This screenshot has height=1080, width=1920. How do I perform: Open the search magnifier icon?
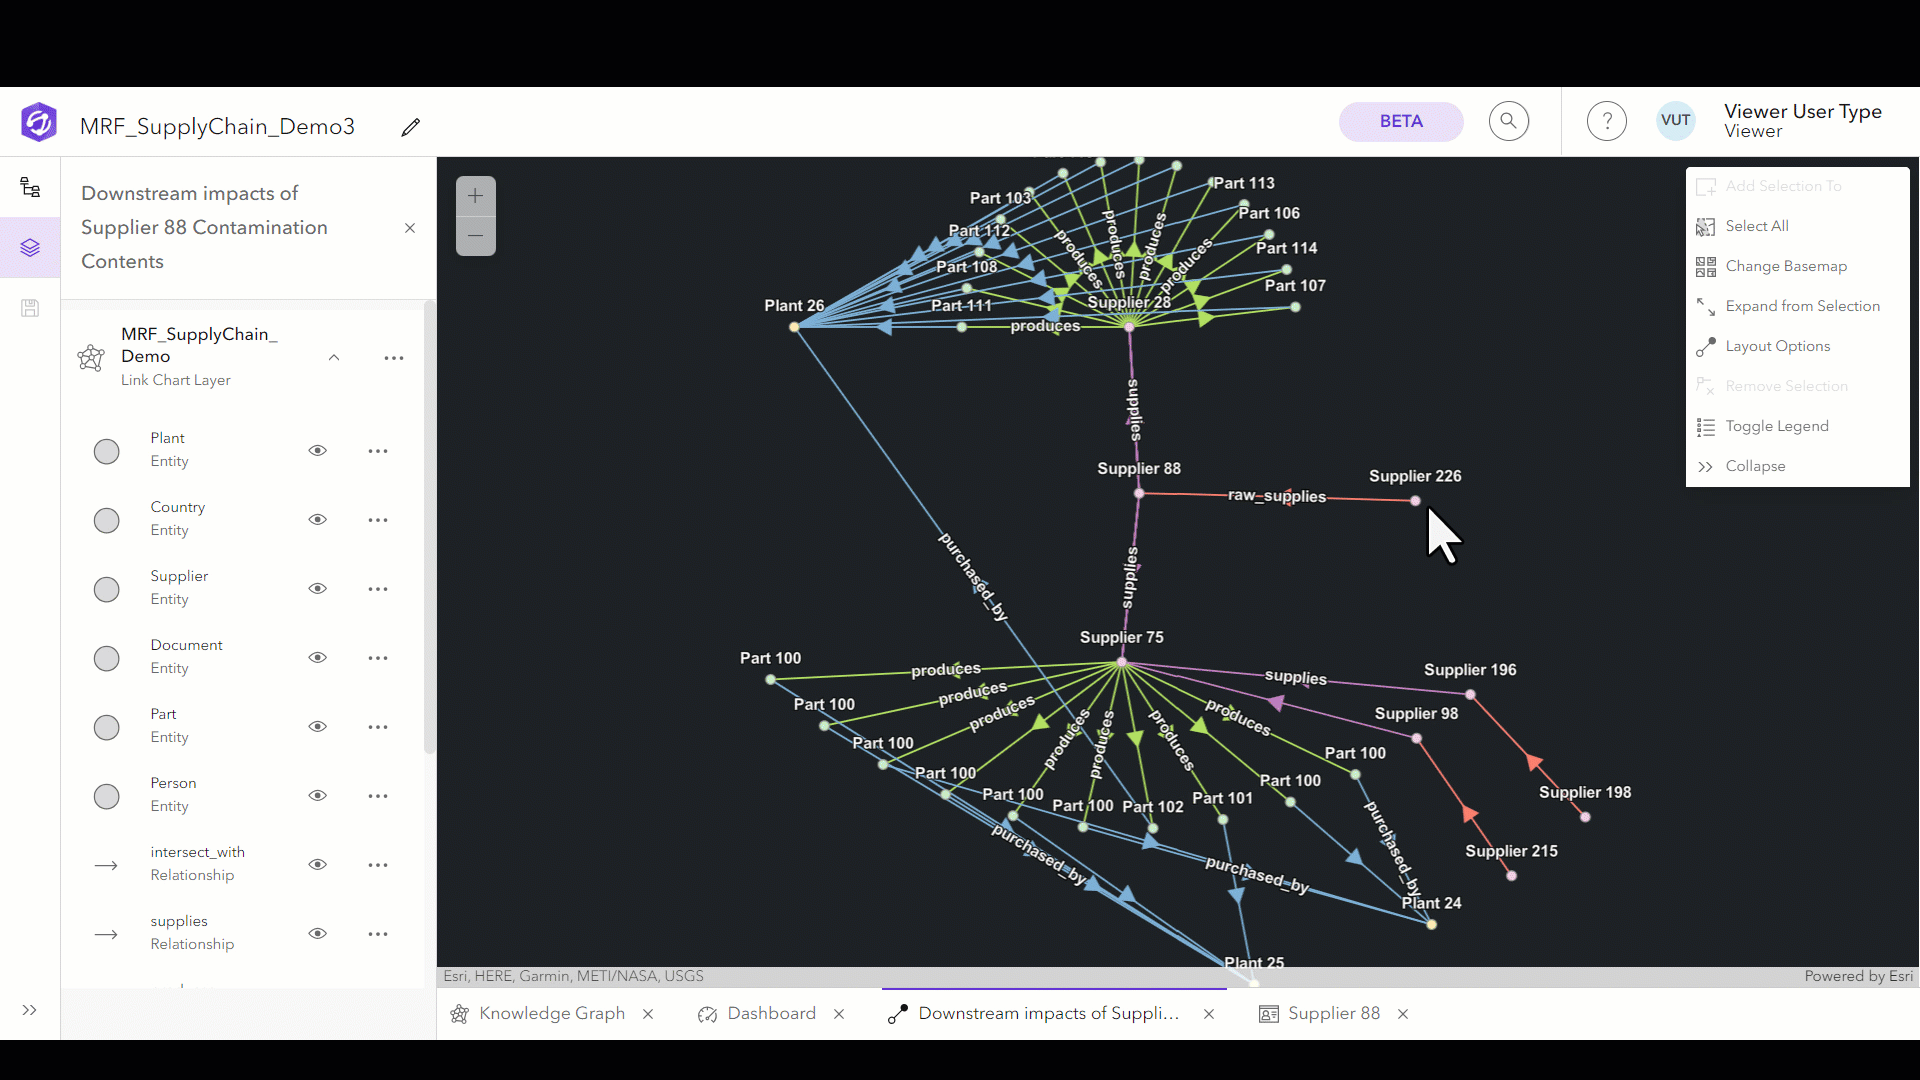(x=1508, y=121)
